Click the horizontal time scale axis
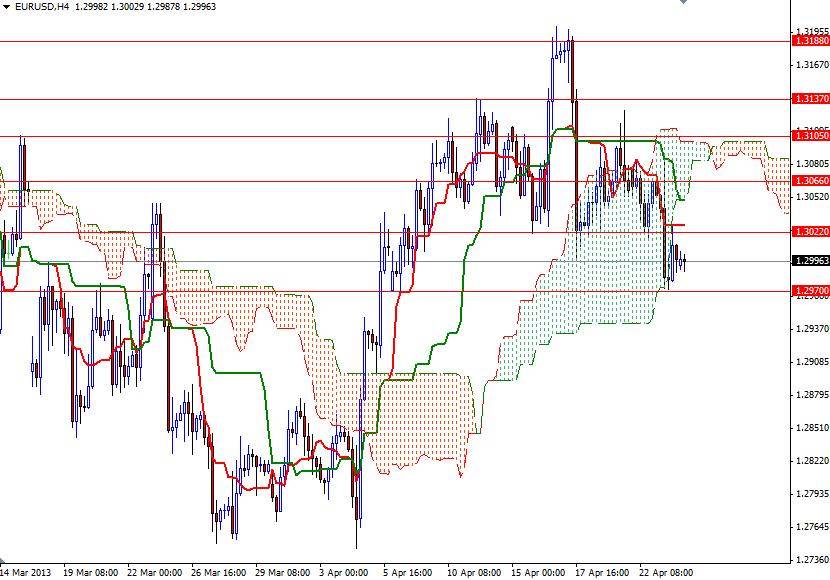Image resolution: width=830 pixels, height=580 pixels. (400, 566)
